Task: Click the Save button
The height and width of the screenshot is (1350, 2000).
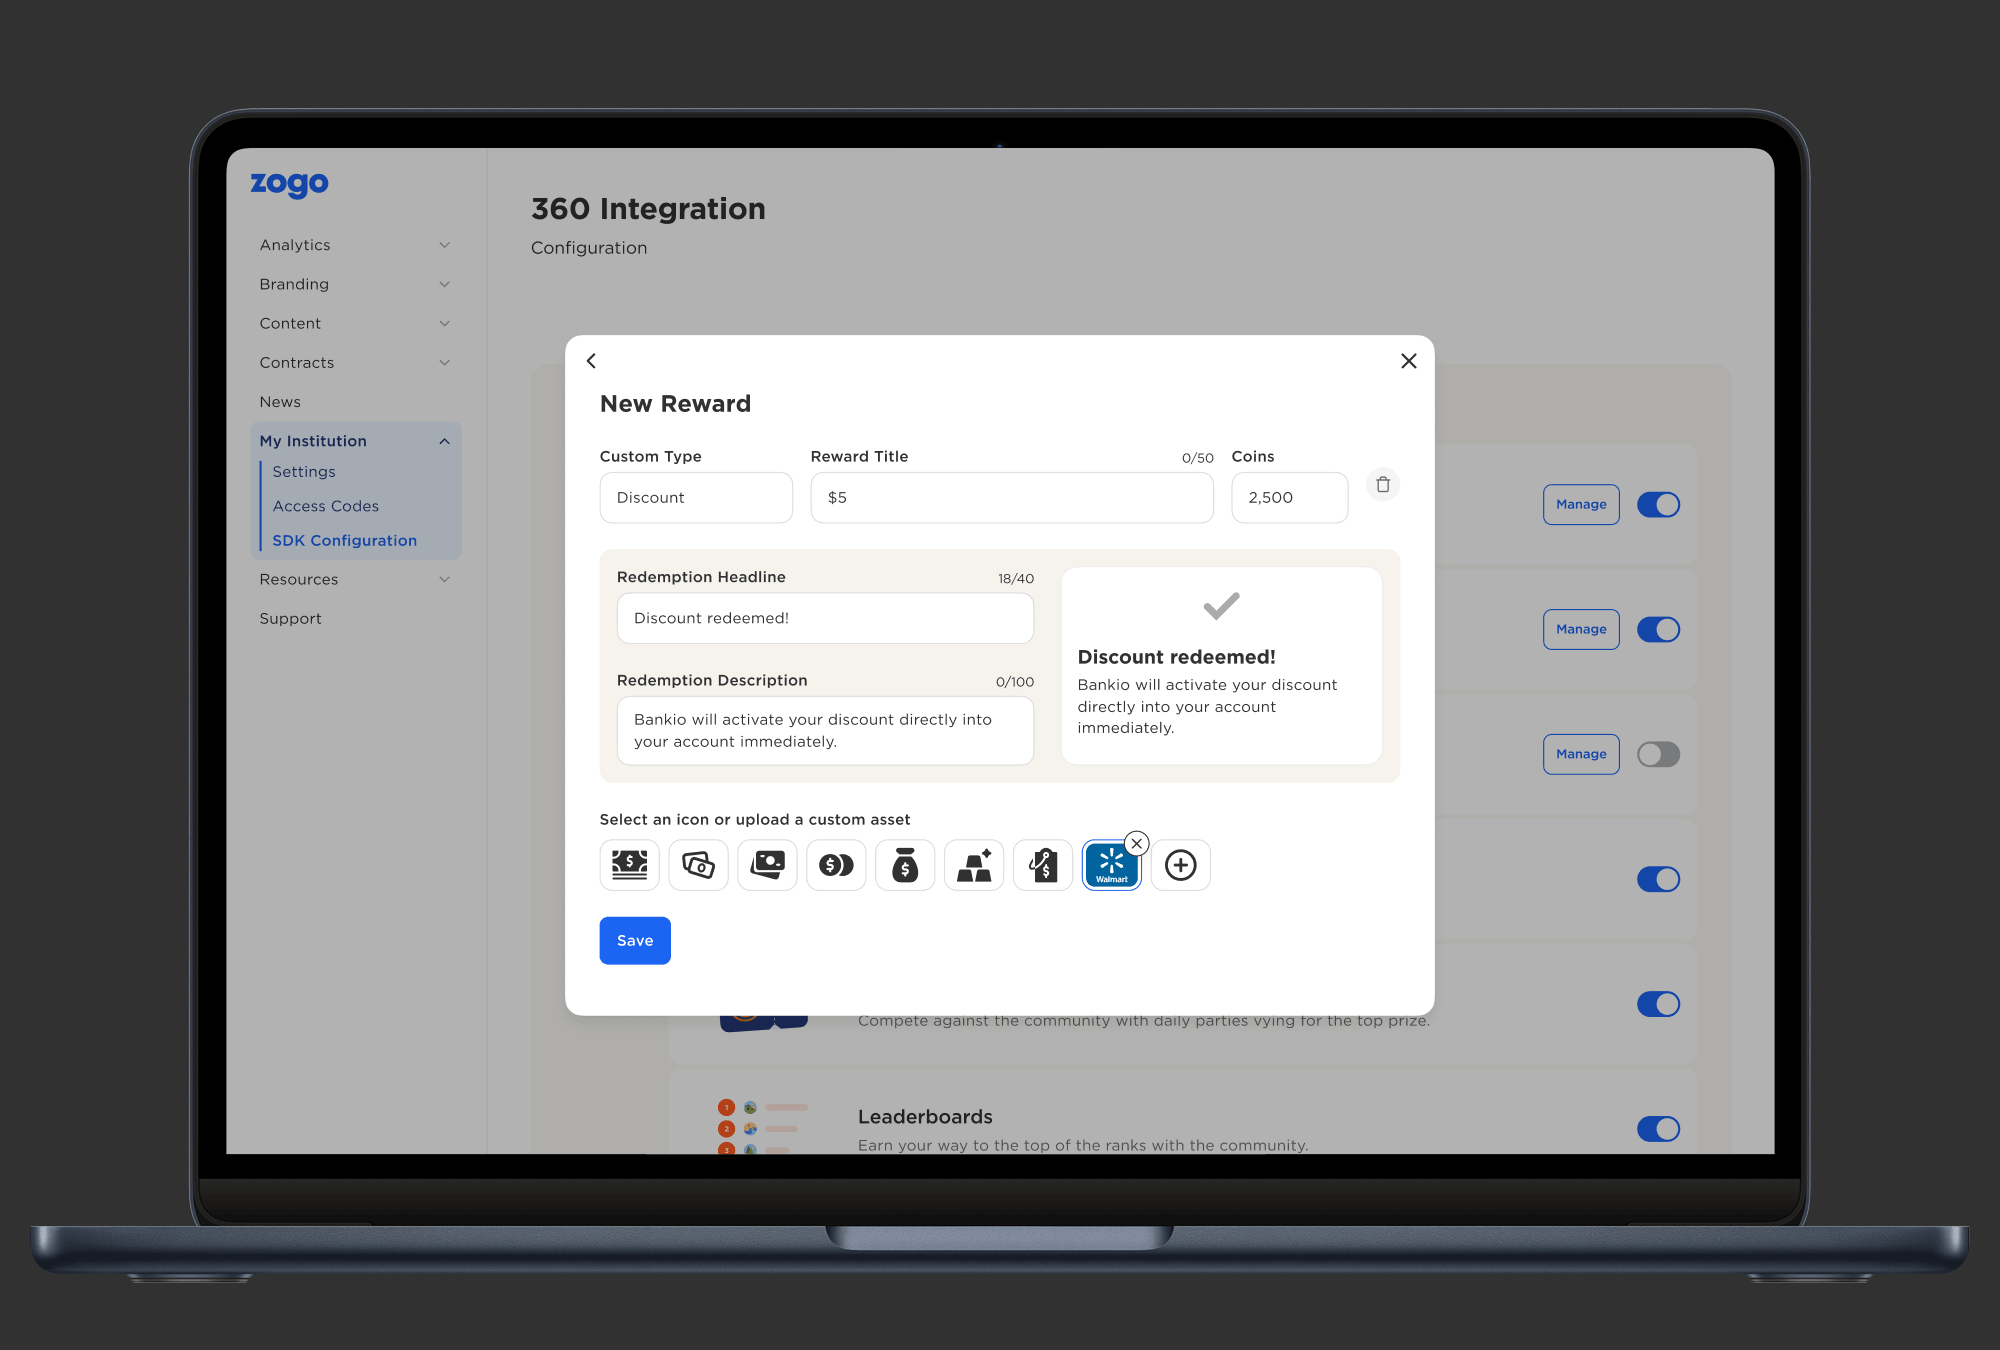Action: coord(635,940)
